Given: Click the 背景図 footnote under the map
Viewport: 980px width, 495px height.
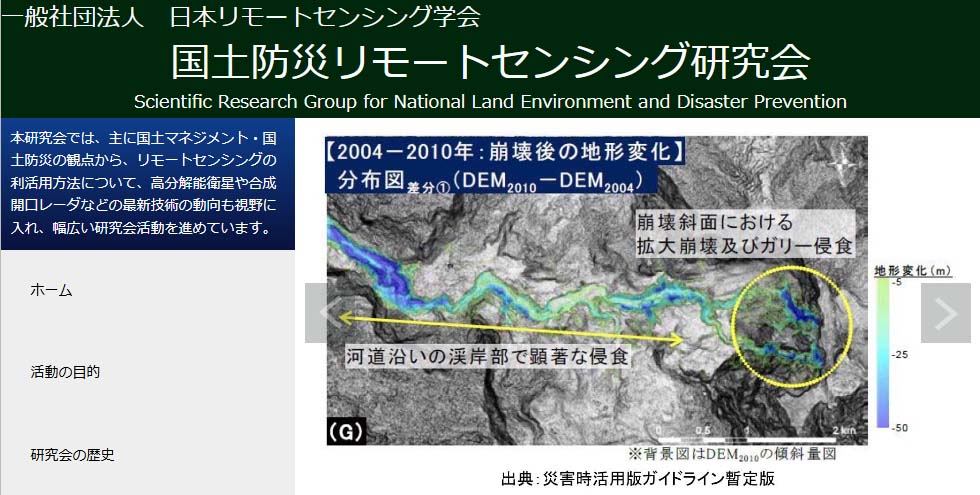Looking at the screenshot, I should click(x=730, y=453).
